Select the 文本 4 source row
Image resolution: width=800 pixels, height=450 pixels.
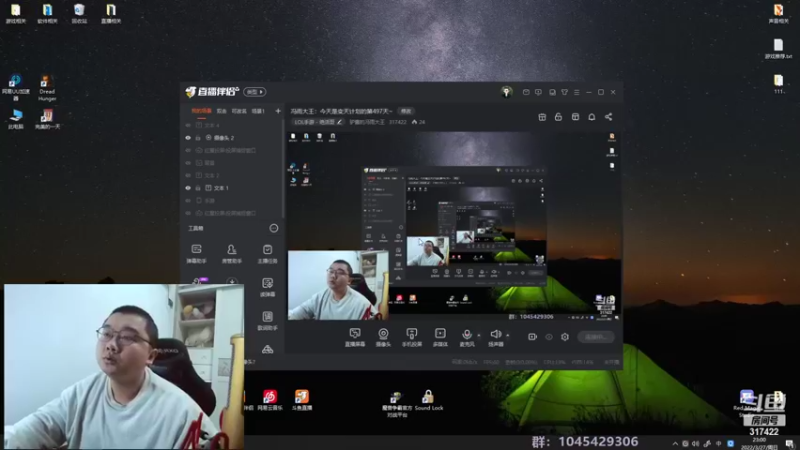click(x=232, y=125)
